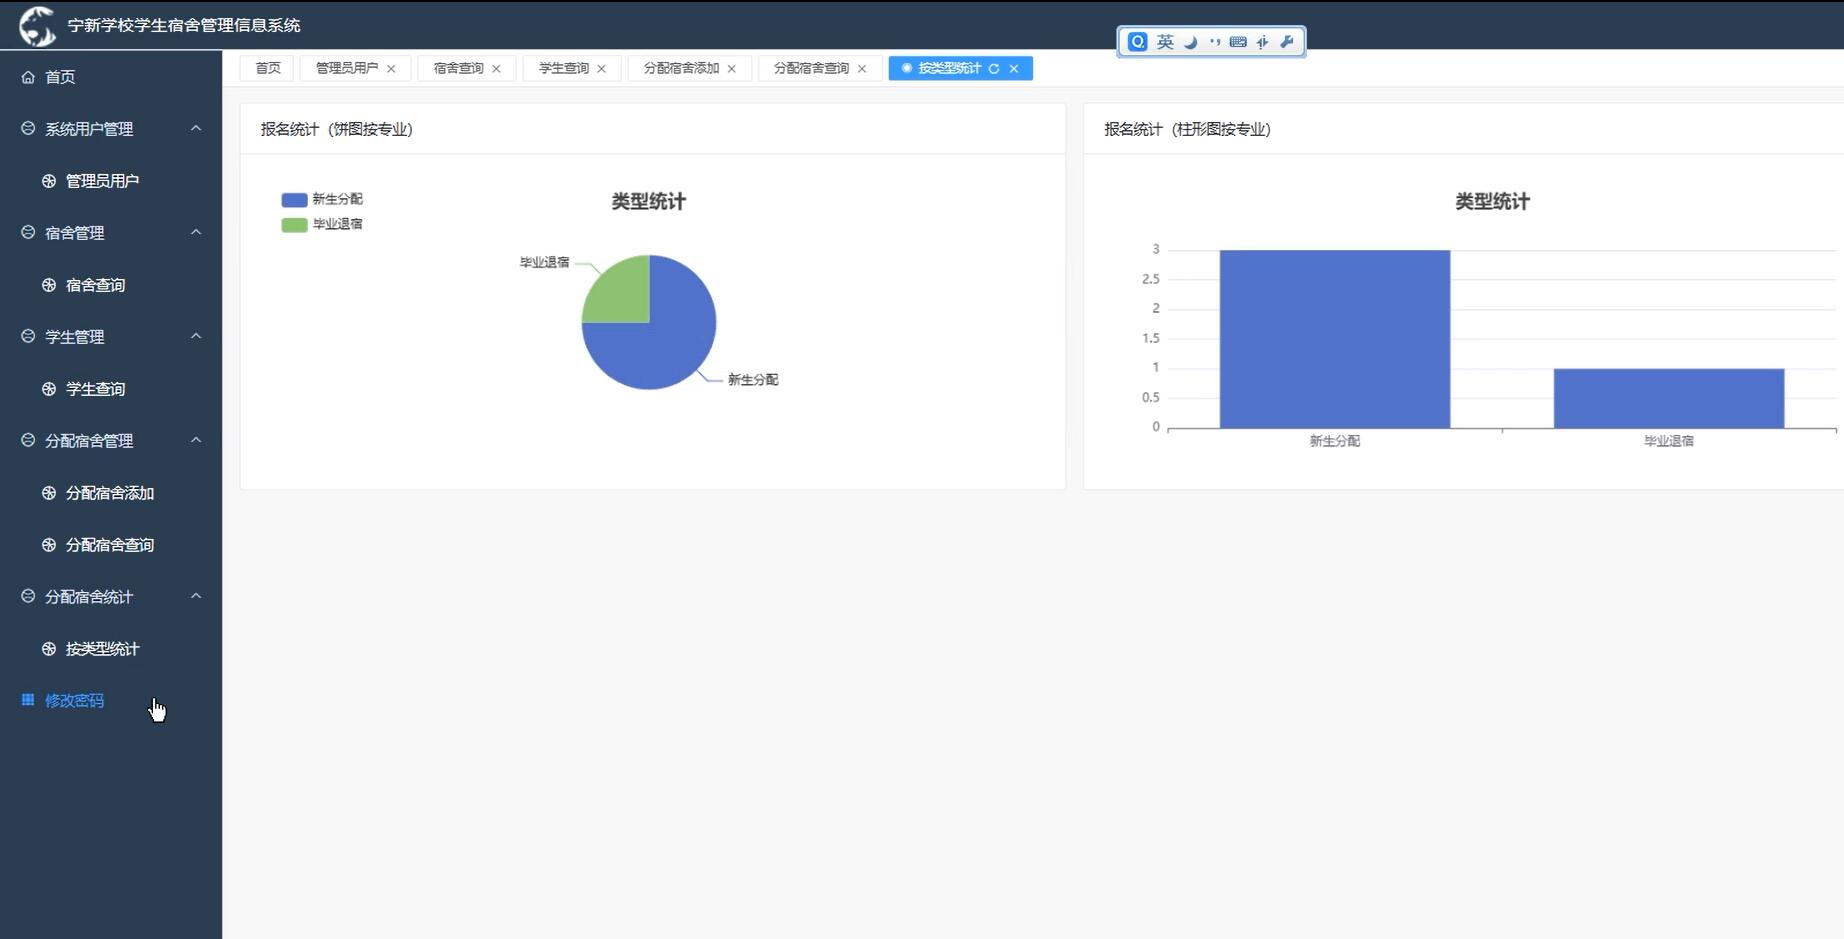Click the home icon beside 首页

coord(28,76)
